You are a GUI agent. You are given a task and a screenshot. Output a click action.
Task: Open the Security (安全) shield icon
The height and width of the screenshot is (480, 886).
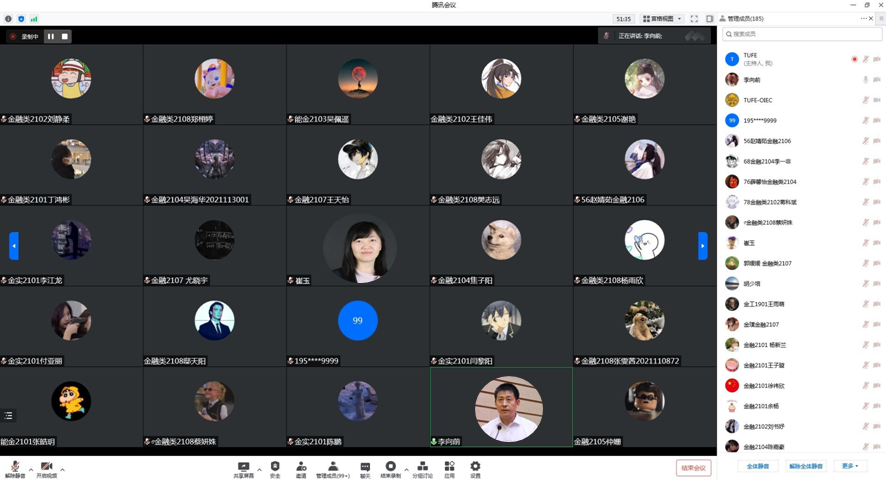[x=275, y=468]
